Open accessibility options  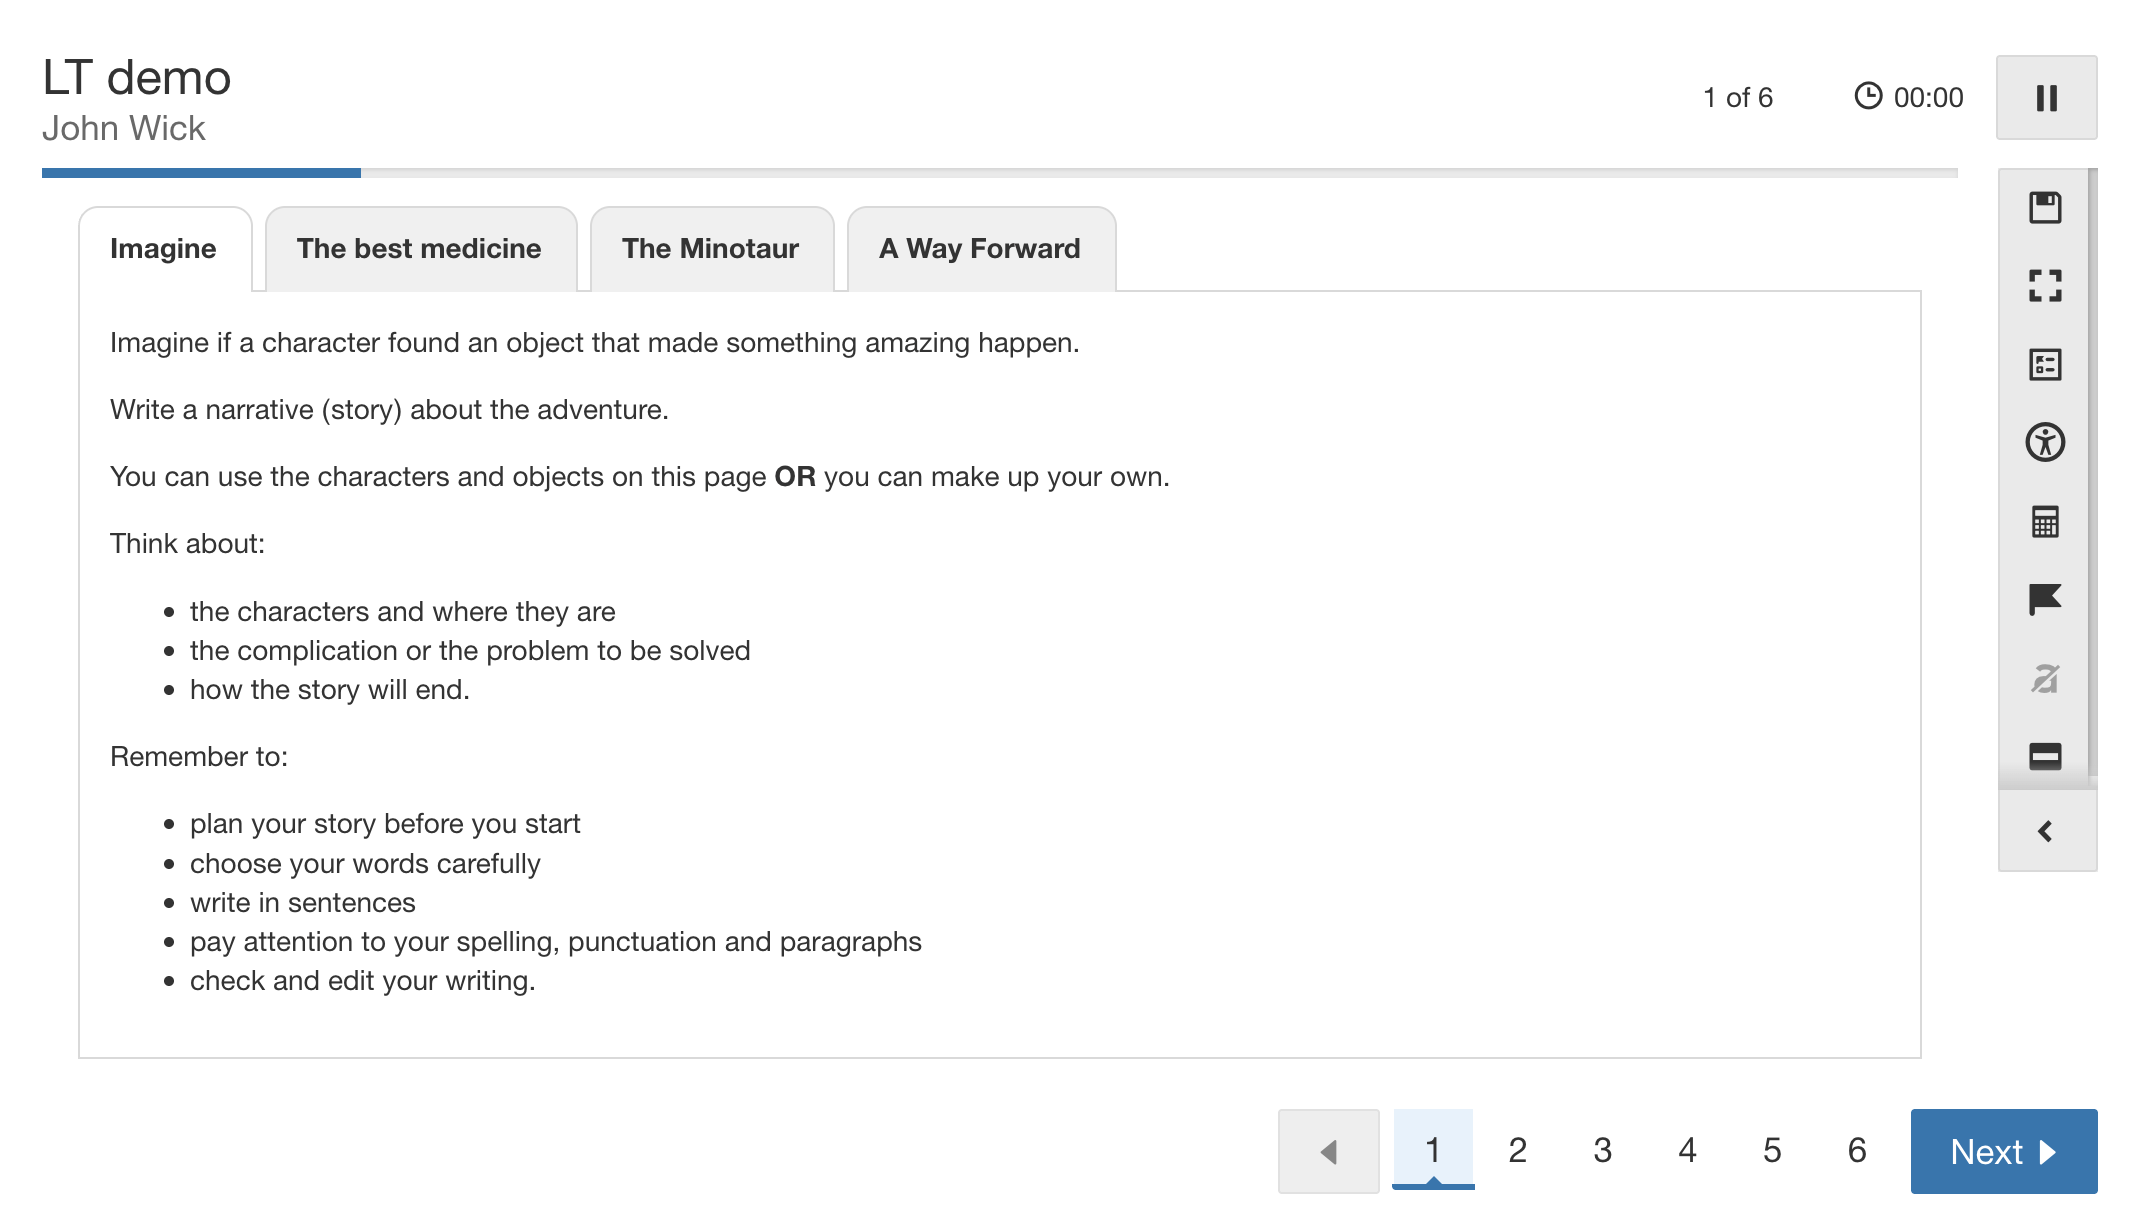2045,442
